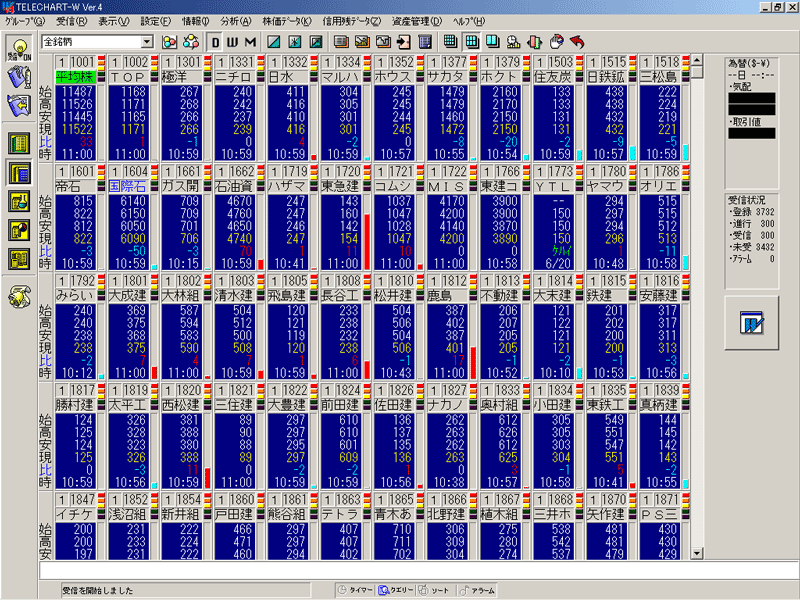
Task: Select the small grid layout icon
Action: click(450, 42)
